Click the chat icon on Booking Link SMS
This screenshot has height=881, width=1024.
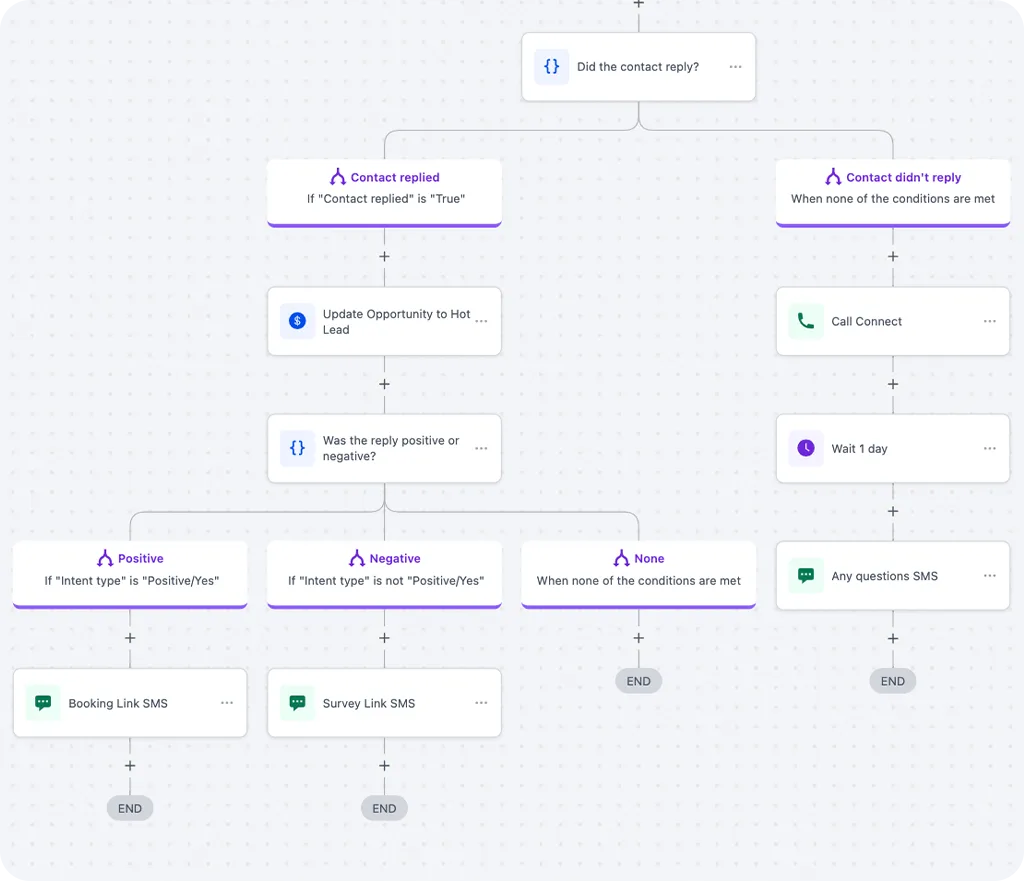[x=43, y=703]
